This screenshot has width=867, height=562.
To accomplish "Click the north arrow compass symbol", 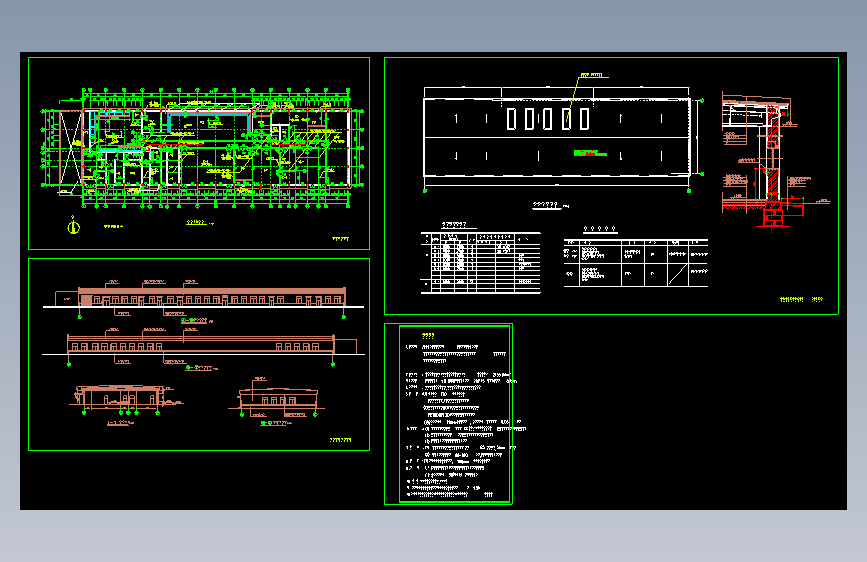I will (x=74, y=225).
